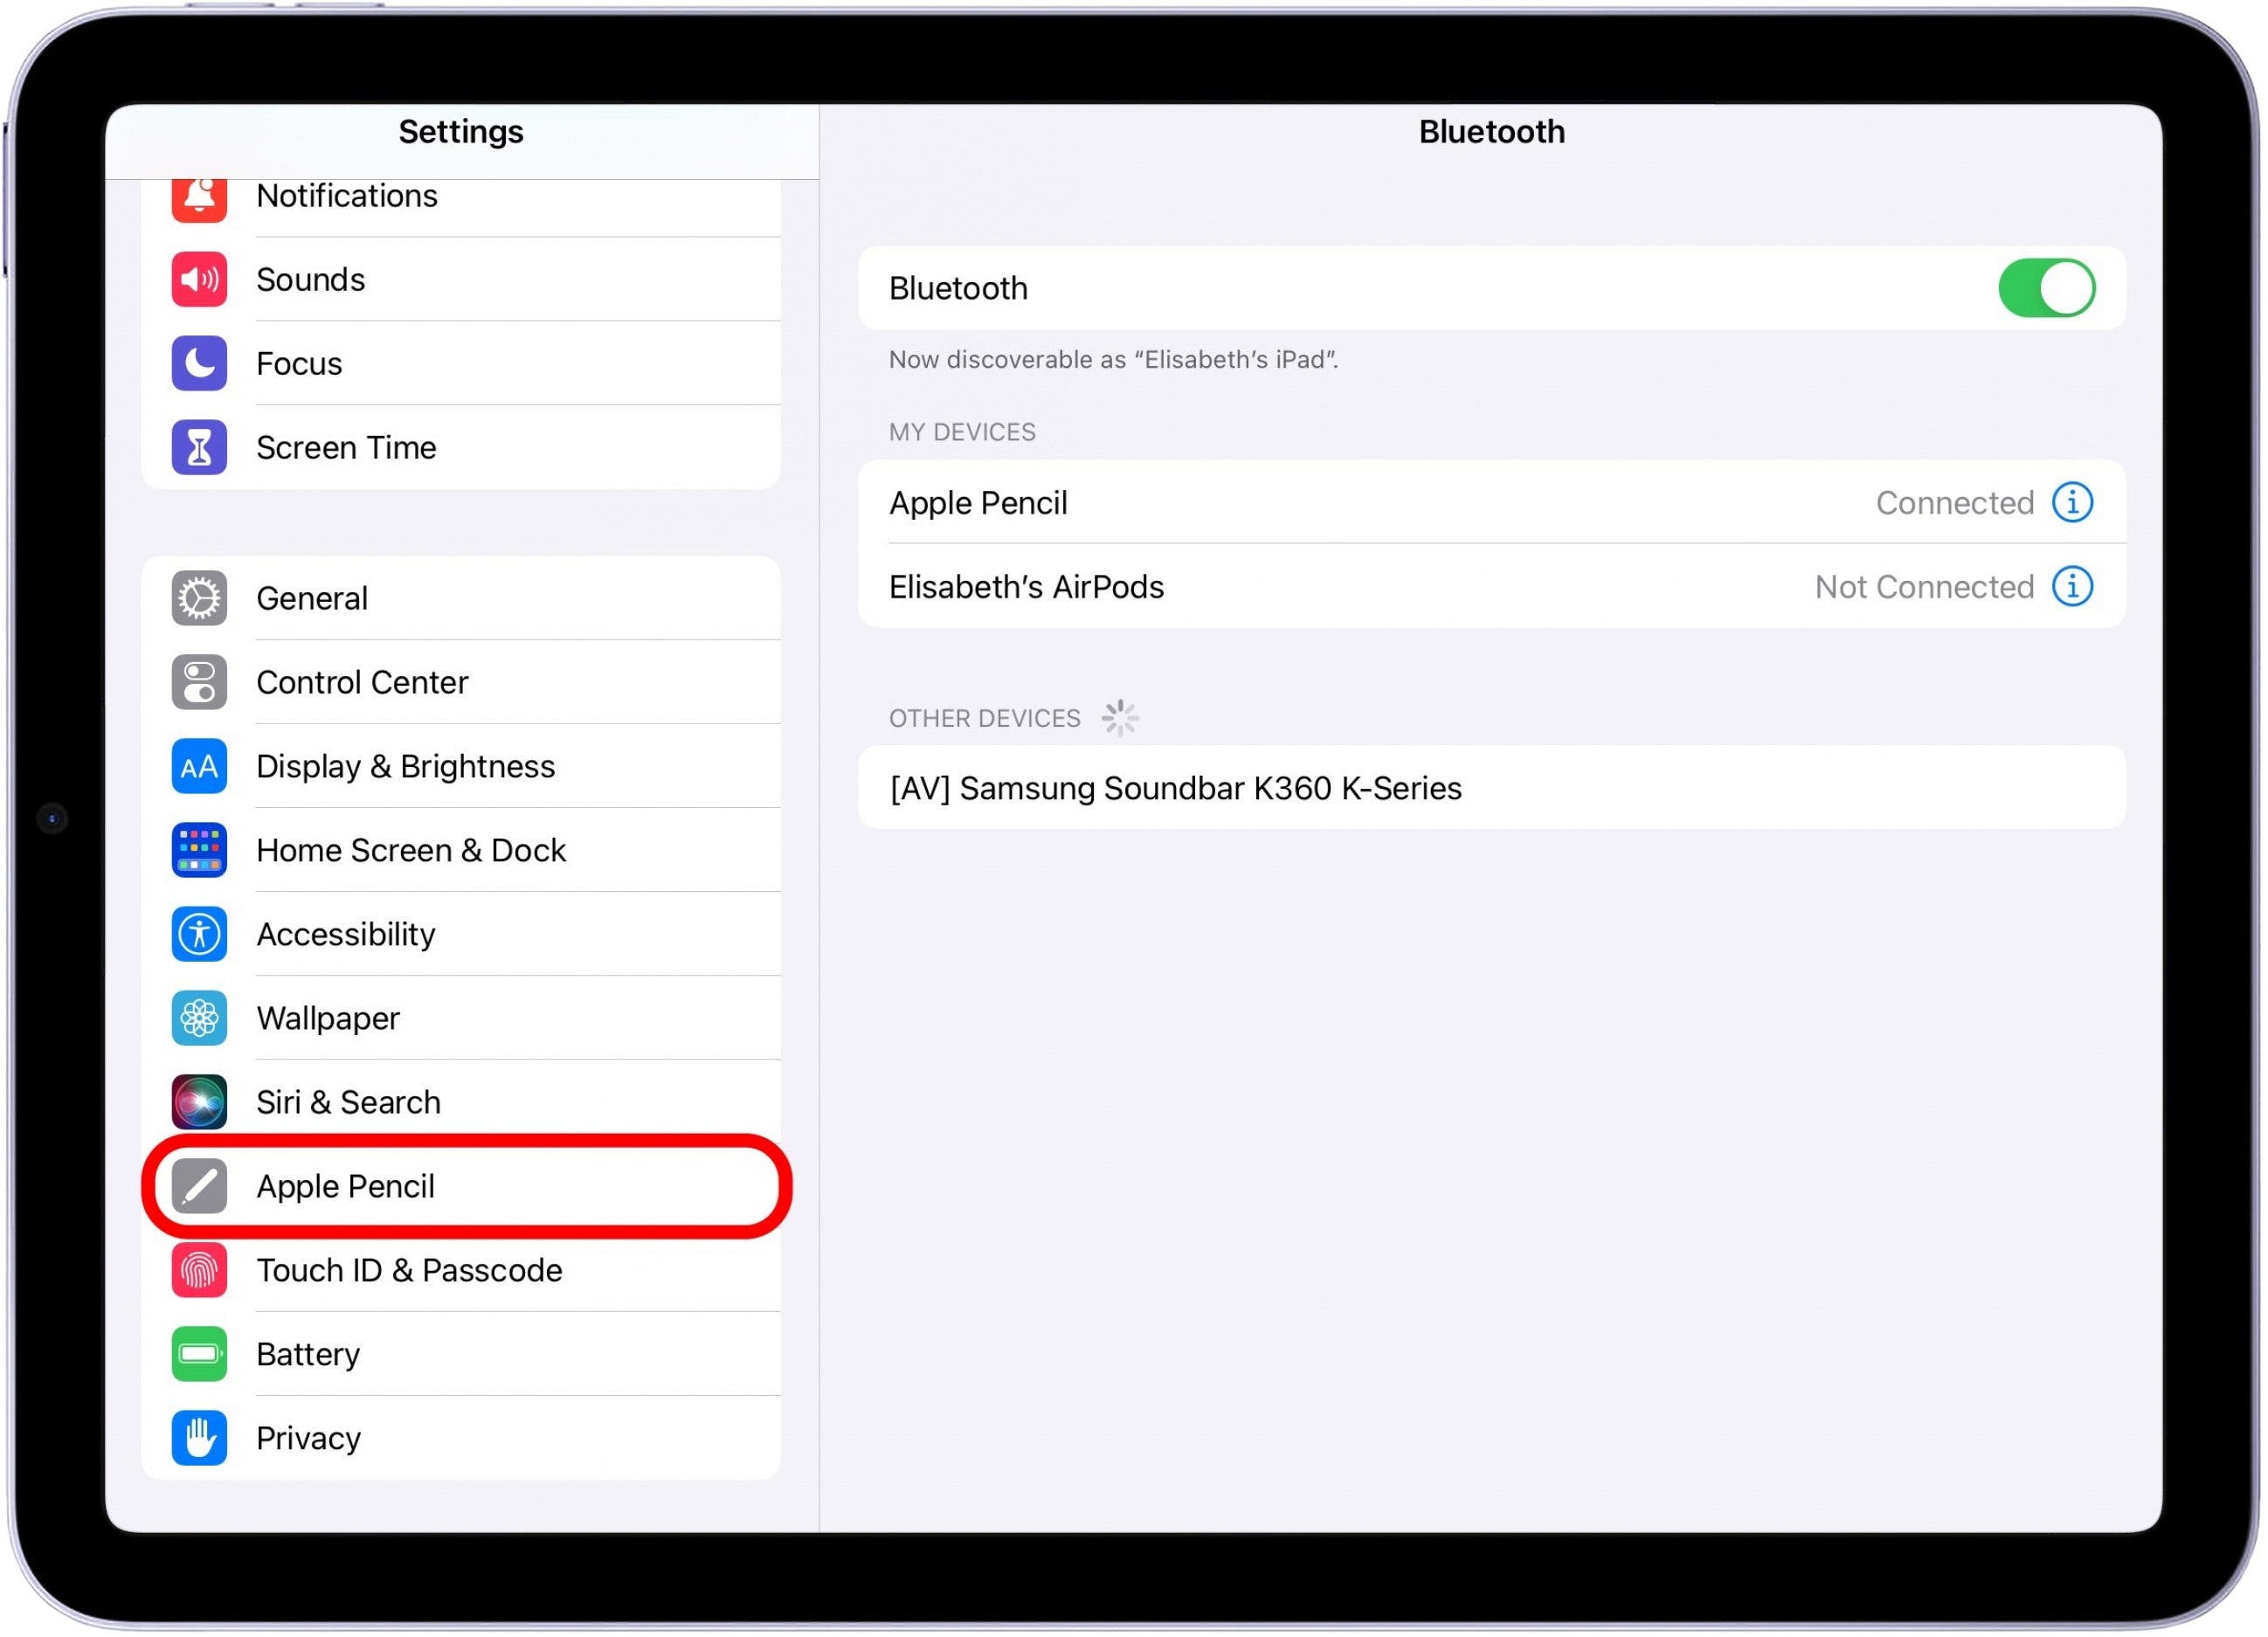
Task: Open Touch ID & Passcode settings
Action: pos(461,1270)
